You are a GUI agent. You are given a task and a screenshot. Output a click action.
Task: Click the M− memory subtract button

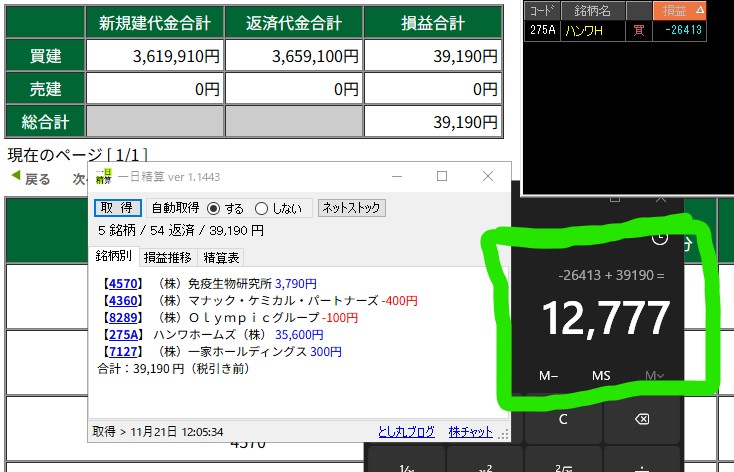click(x=548, y=376)
